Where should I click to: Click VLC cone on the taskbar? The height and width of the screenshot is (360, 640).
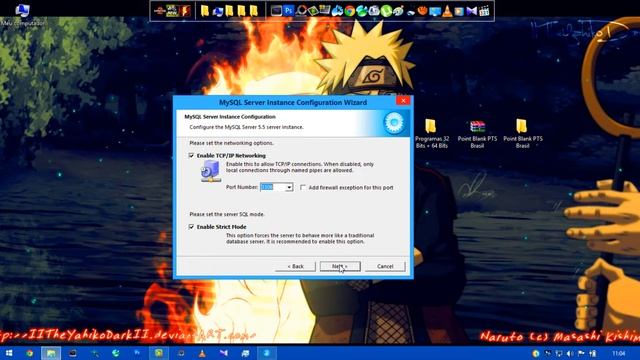(x=202, y=353)
